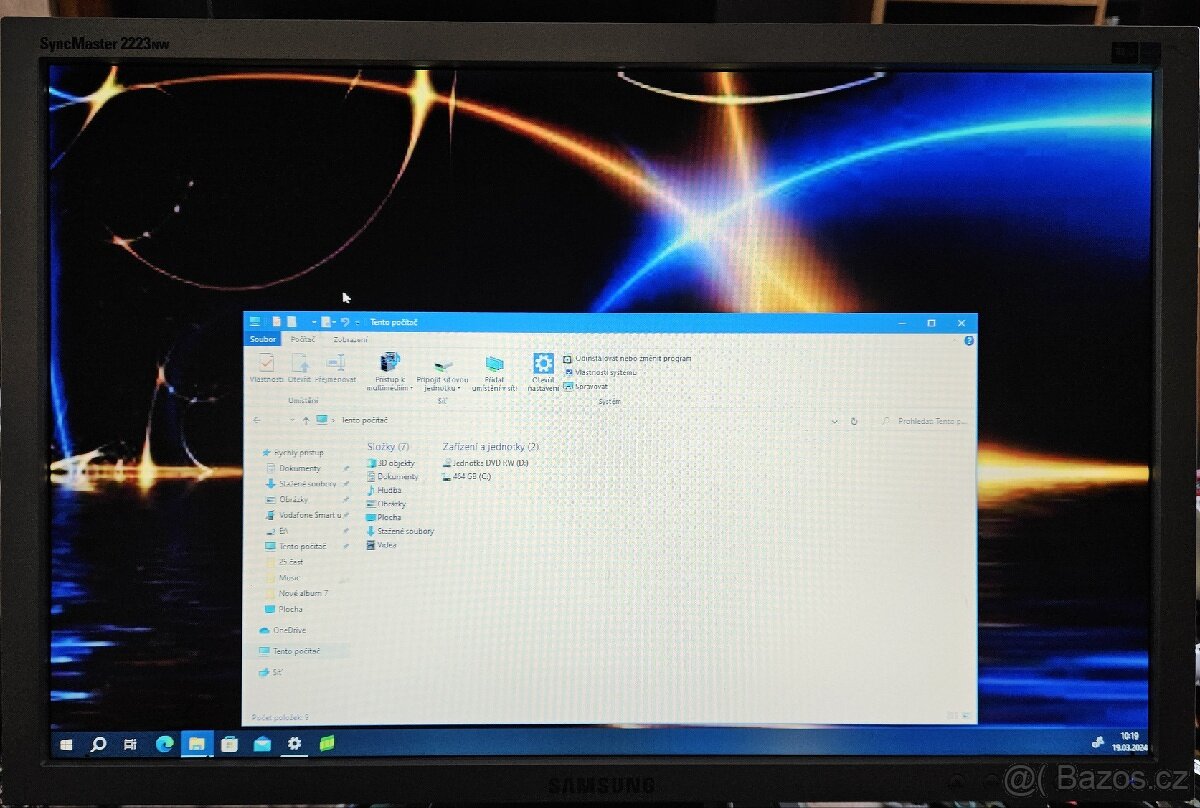Click the Help question mark icon

968,341
